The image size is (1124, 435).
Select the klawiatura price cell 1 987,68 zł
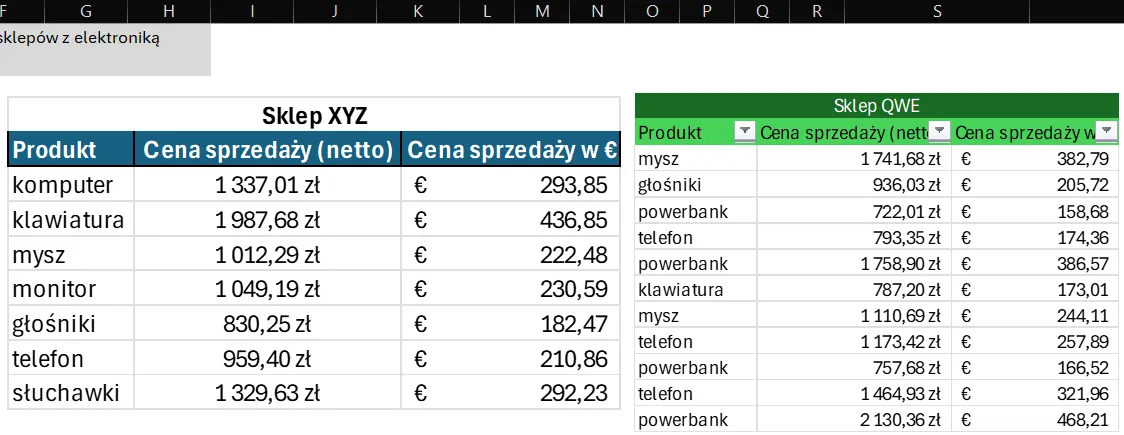coord(267,220)
